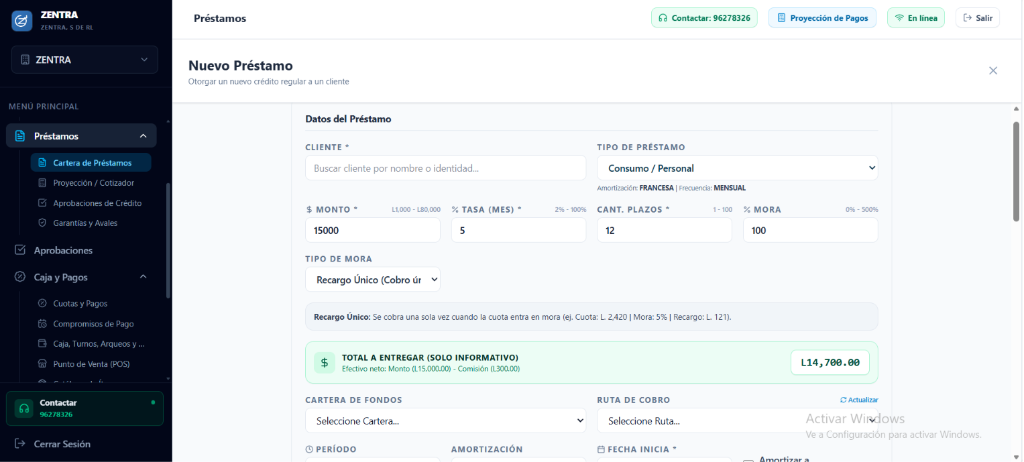Click the Cant. Plazos field showing 12

(x=664, y=230)
